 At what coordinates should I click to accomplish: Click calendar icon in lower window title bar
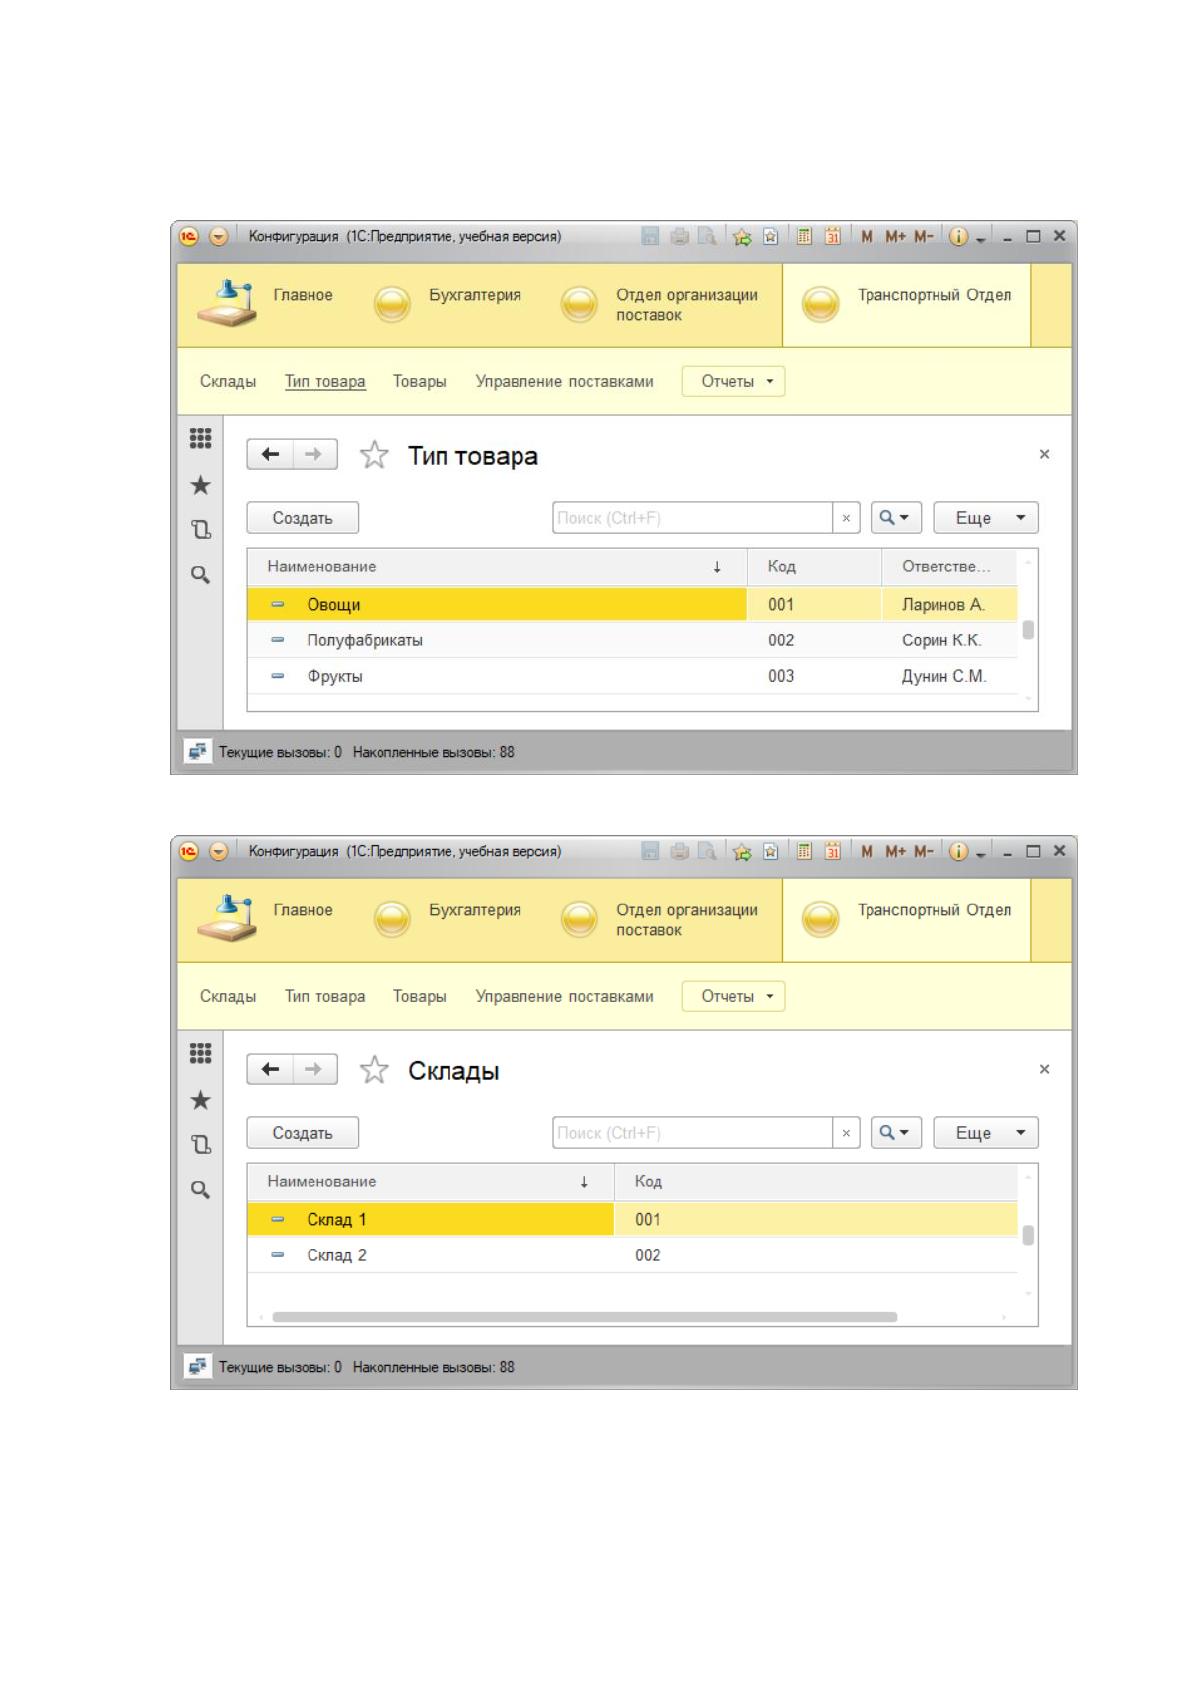click(x=832, y=852)
